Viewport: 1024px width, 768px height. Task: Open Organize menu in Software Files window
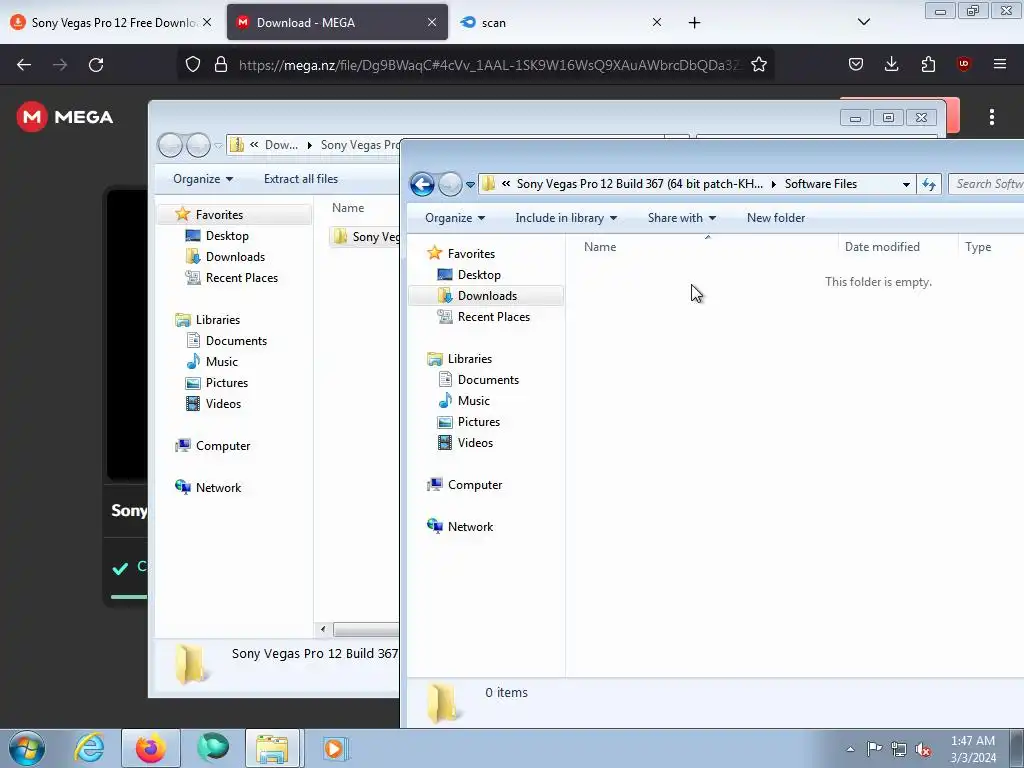click(x=455, y=218)
